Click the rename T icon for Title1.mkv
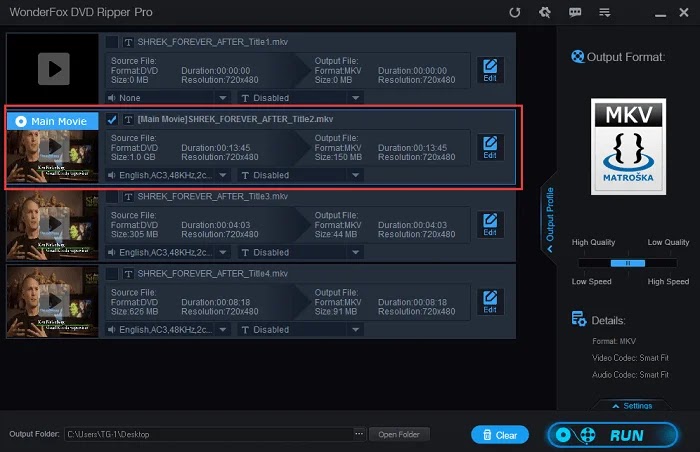The height and width of the screenshot is (452, 700). (x=129, y=42)
